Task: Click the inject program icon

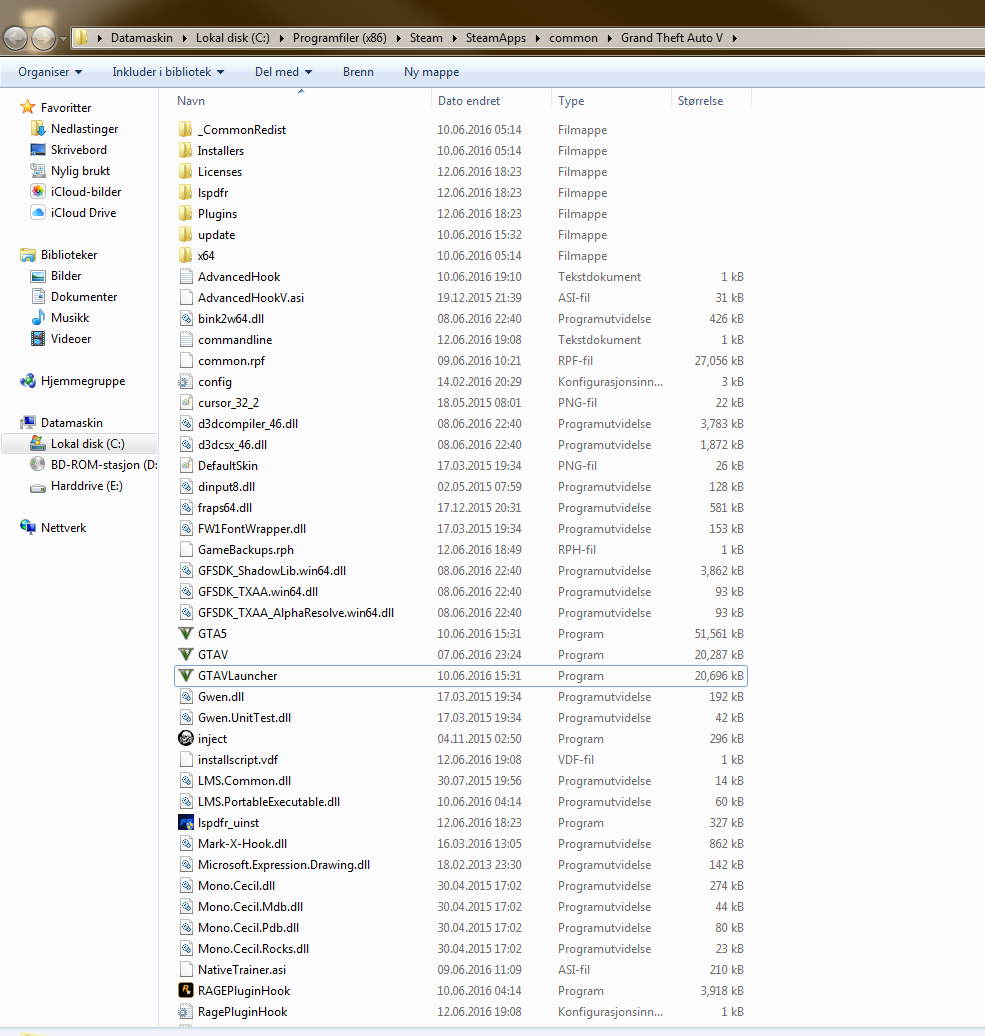Action: click(x=186, y=739)
